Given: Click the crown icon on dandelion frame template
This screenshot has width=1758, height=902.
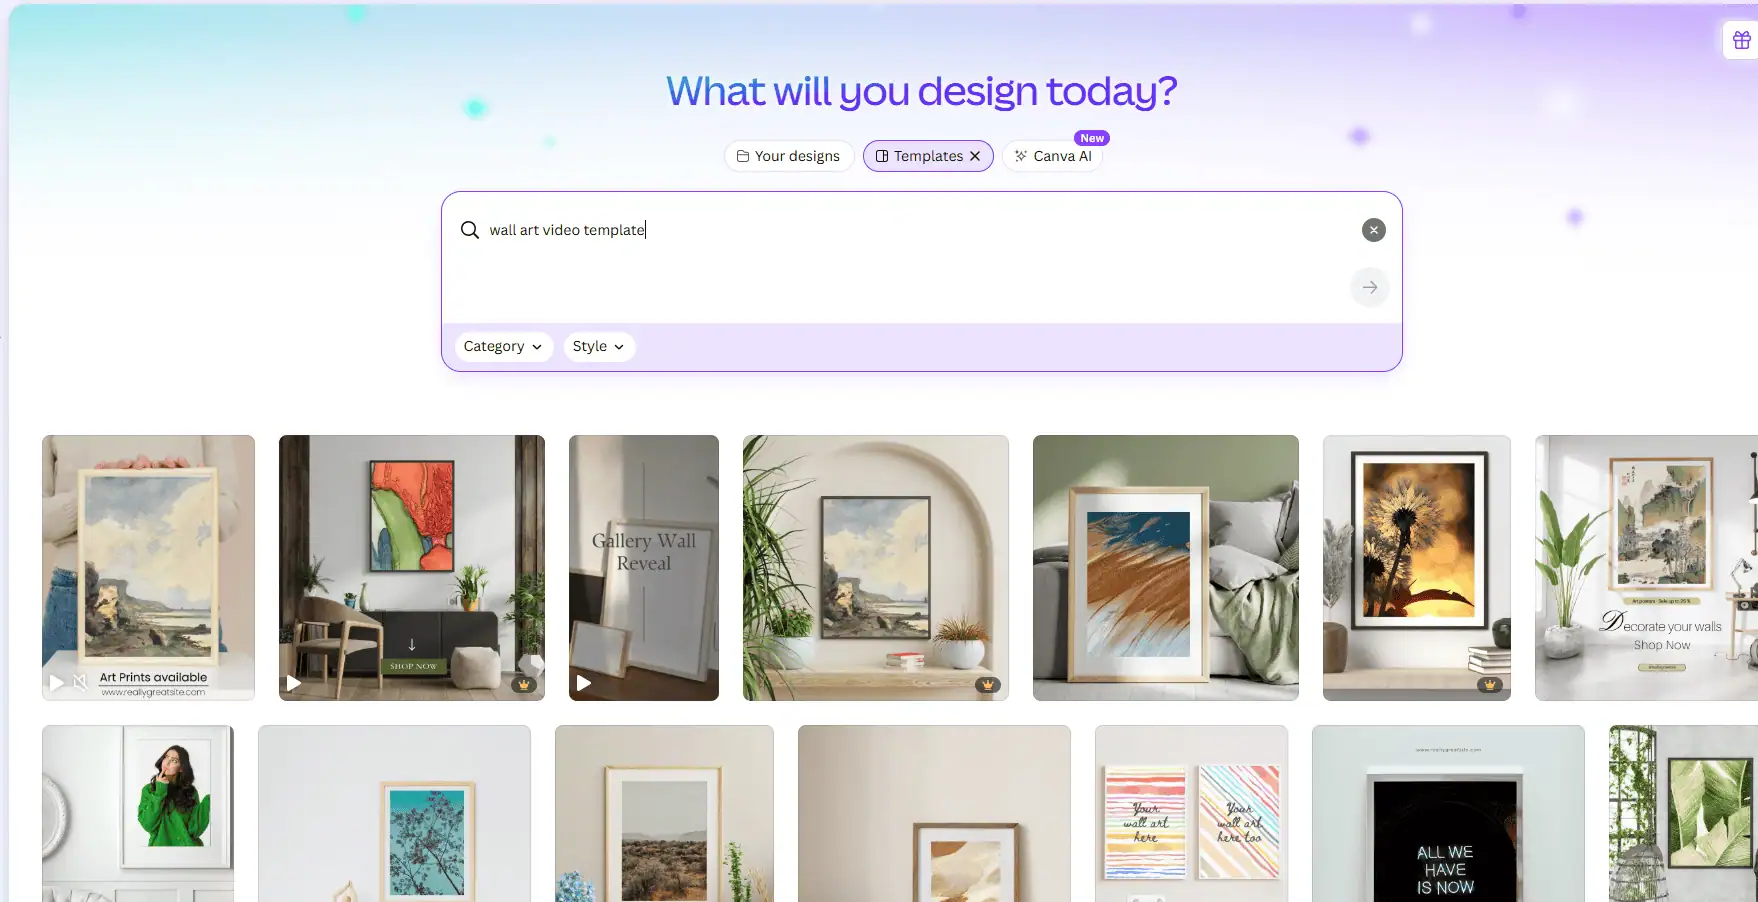Looking at the screenshot, I should (1489, 685).
